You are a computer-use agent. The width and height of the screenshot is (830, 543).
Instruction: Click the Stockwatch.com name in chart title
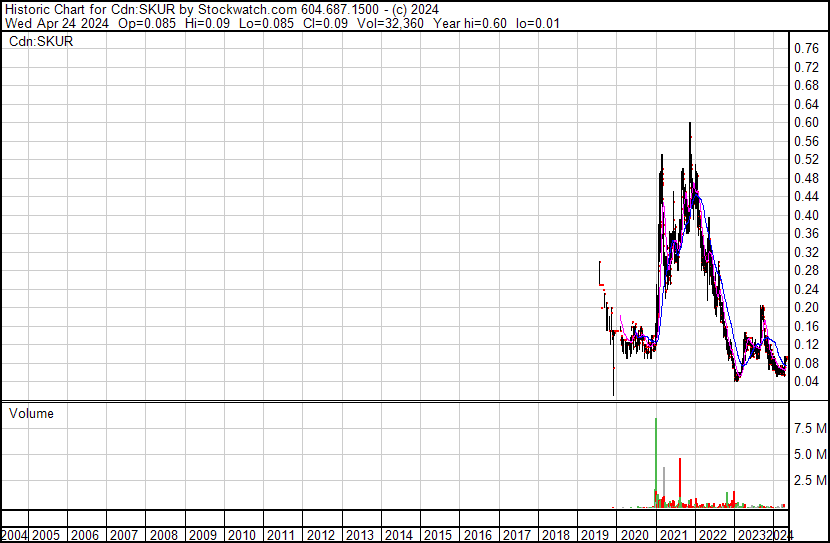pyautogui.click(x=247, y=10)
